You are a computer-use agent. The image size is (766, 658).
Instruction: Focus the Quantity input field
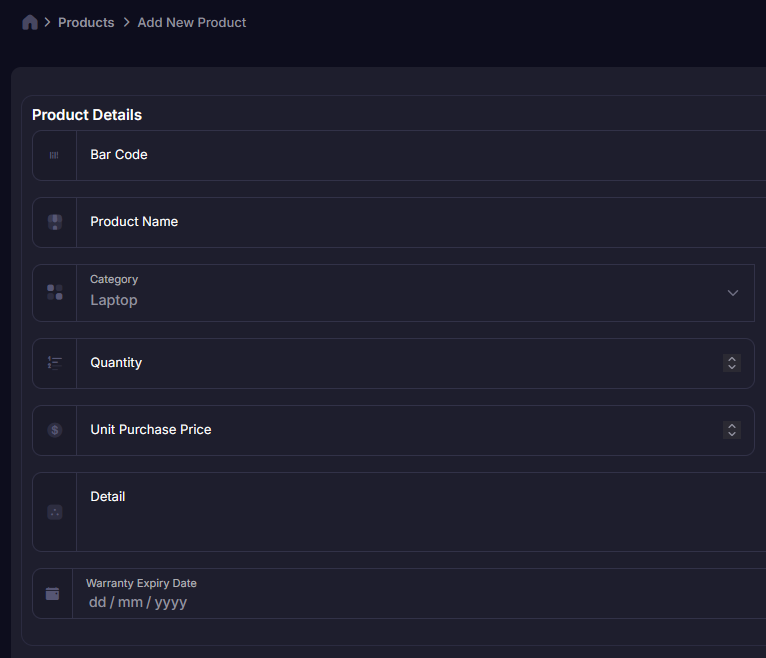point(400,363)
